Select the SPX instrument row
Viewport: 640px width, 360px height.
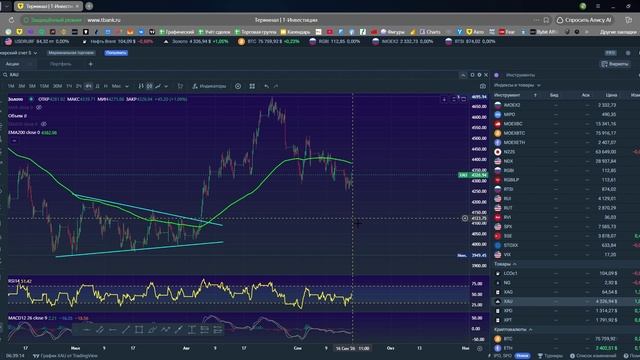tap(565, 227)
